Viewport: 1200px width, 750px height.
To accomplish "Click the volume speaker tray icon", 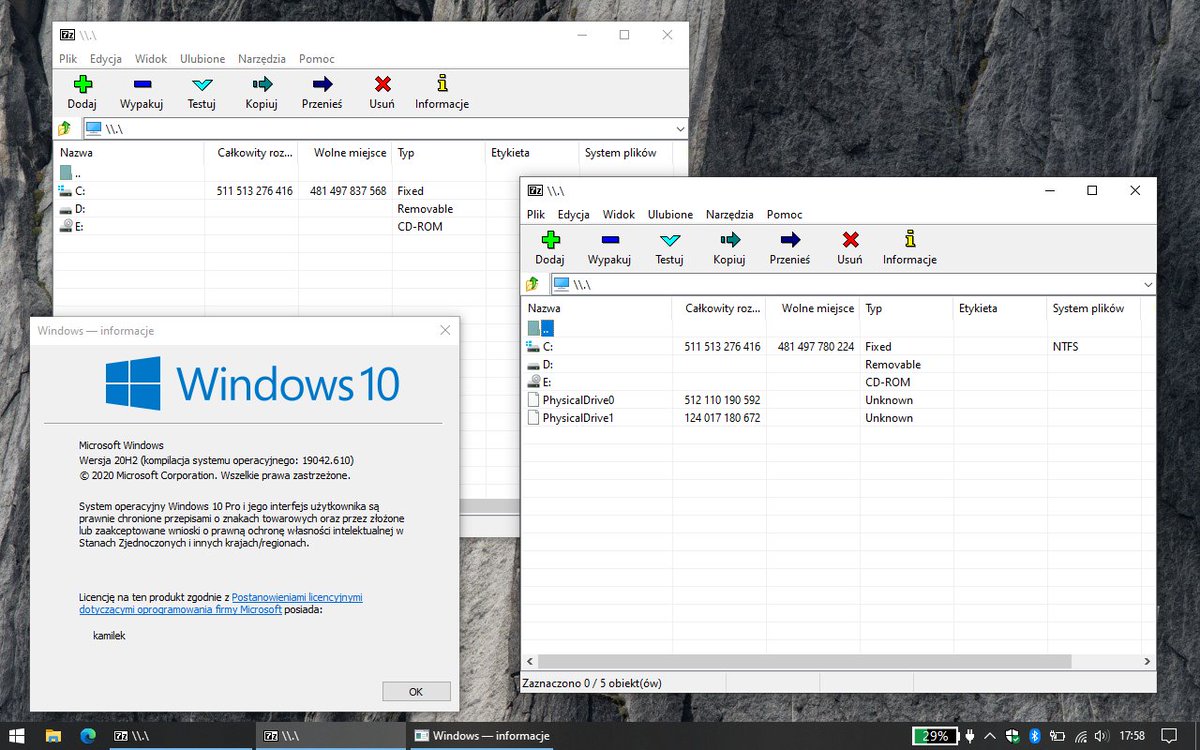I will pyautogui.click(x=1103, y=735).
